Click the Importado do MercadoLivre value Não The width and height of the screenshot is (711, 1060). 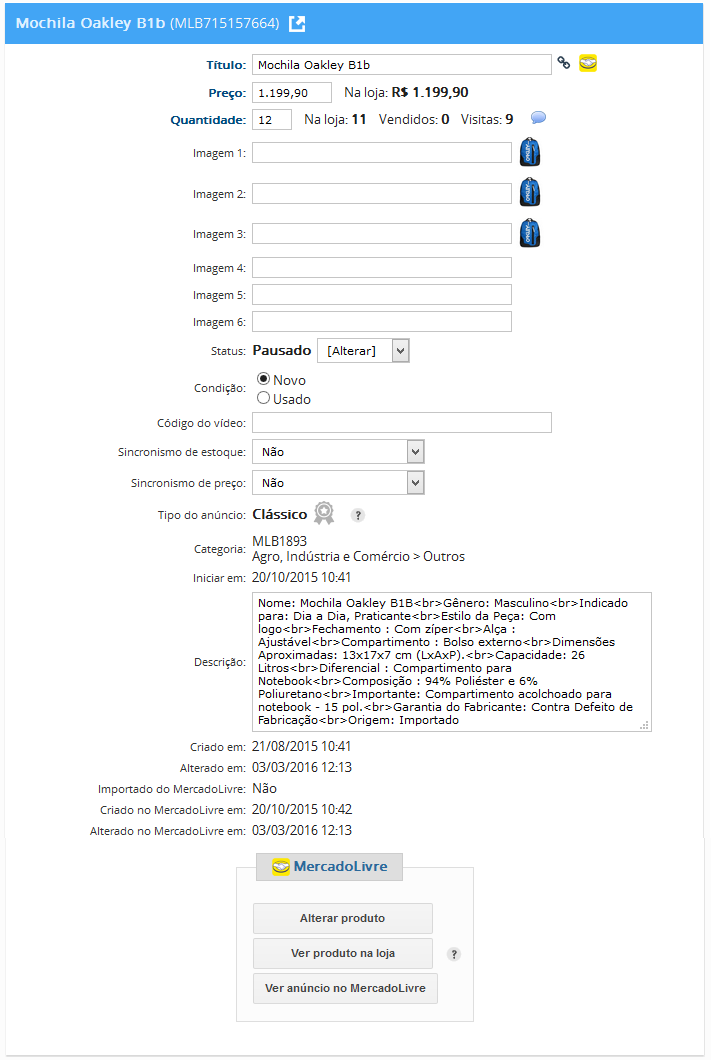point(264,788)
